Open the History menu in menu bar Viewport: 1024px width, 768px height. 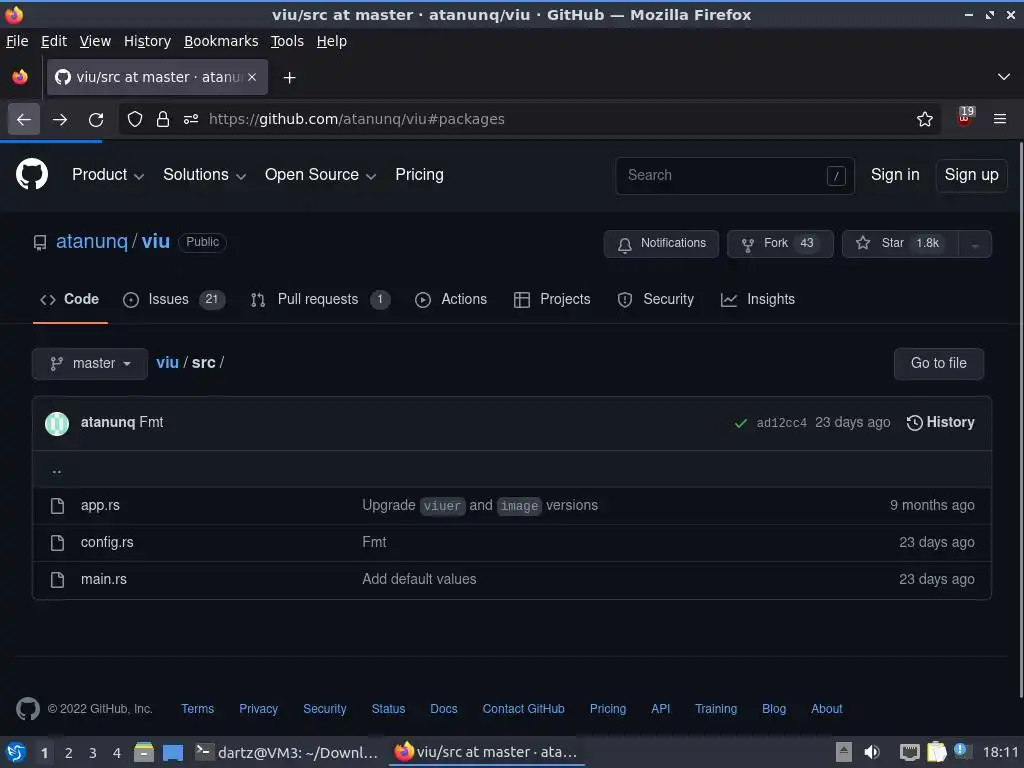[147, 41]
